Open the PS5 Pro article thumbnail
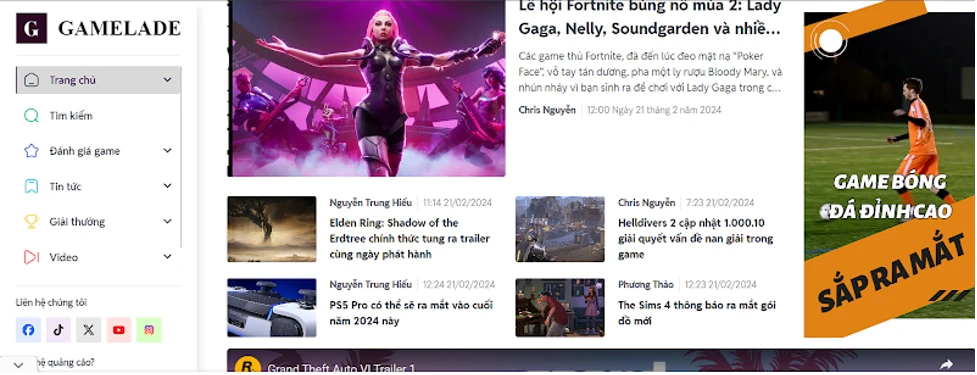This screenshot has height=375, width=977. pos(272,308)
